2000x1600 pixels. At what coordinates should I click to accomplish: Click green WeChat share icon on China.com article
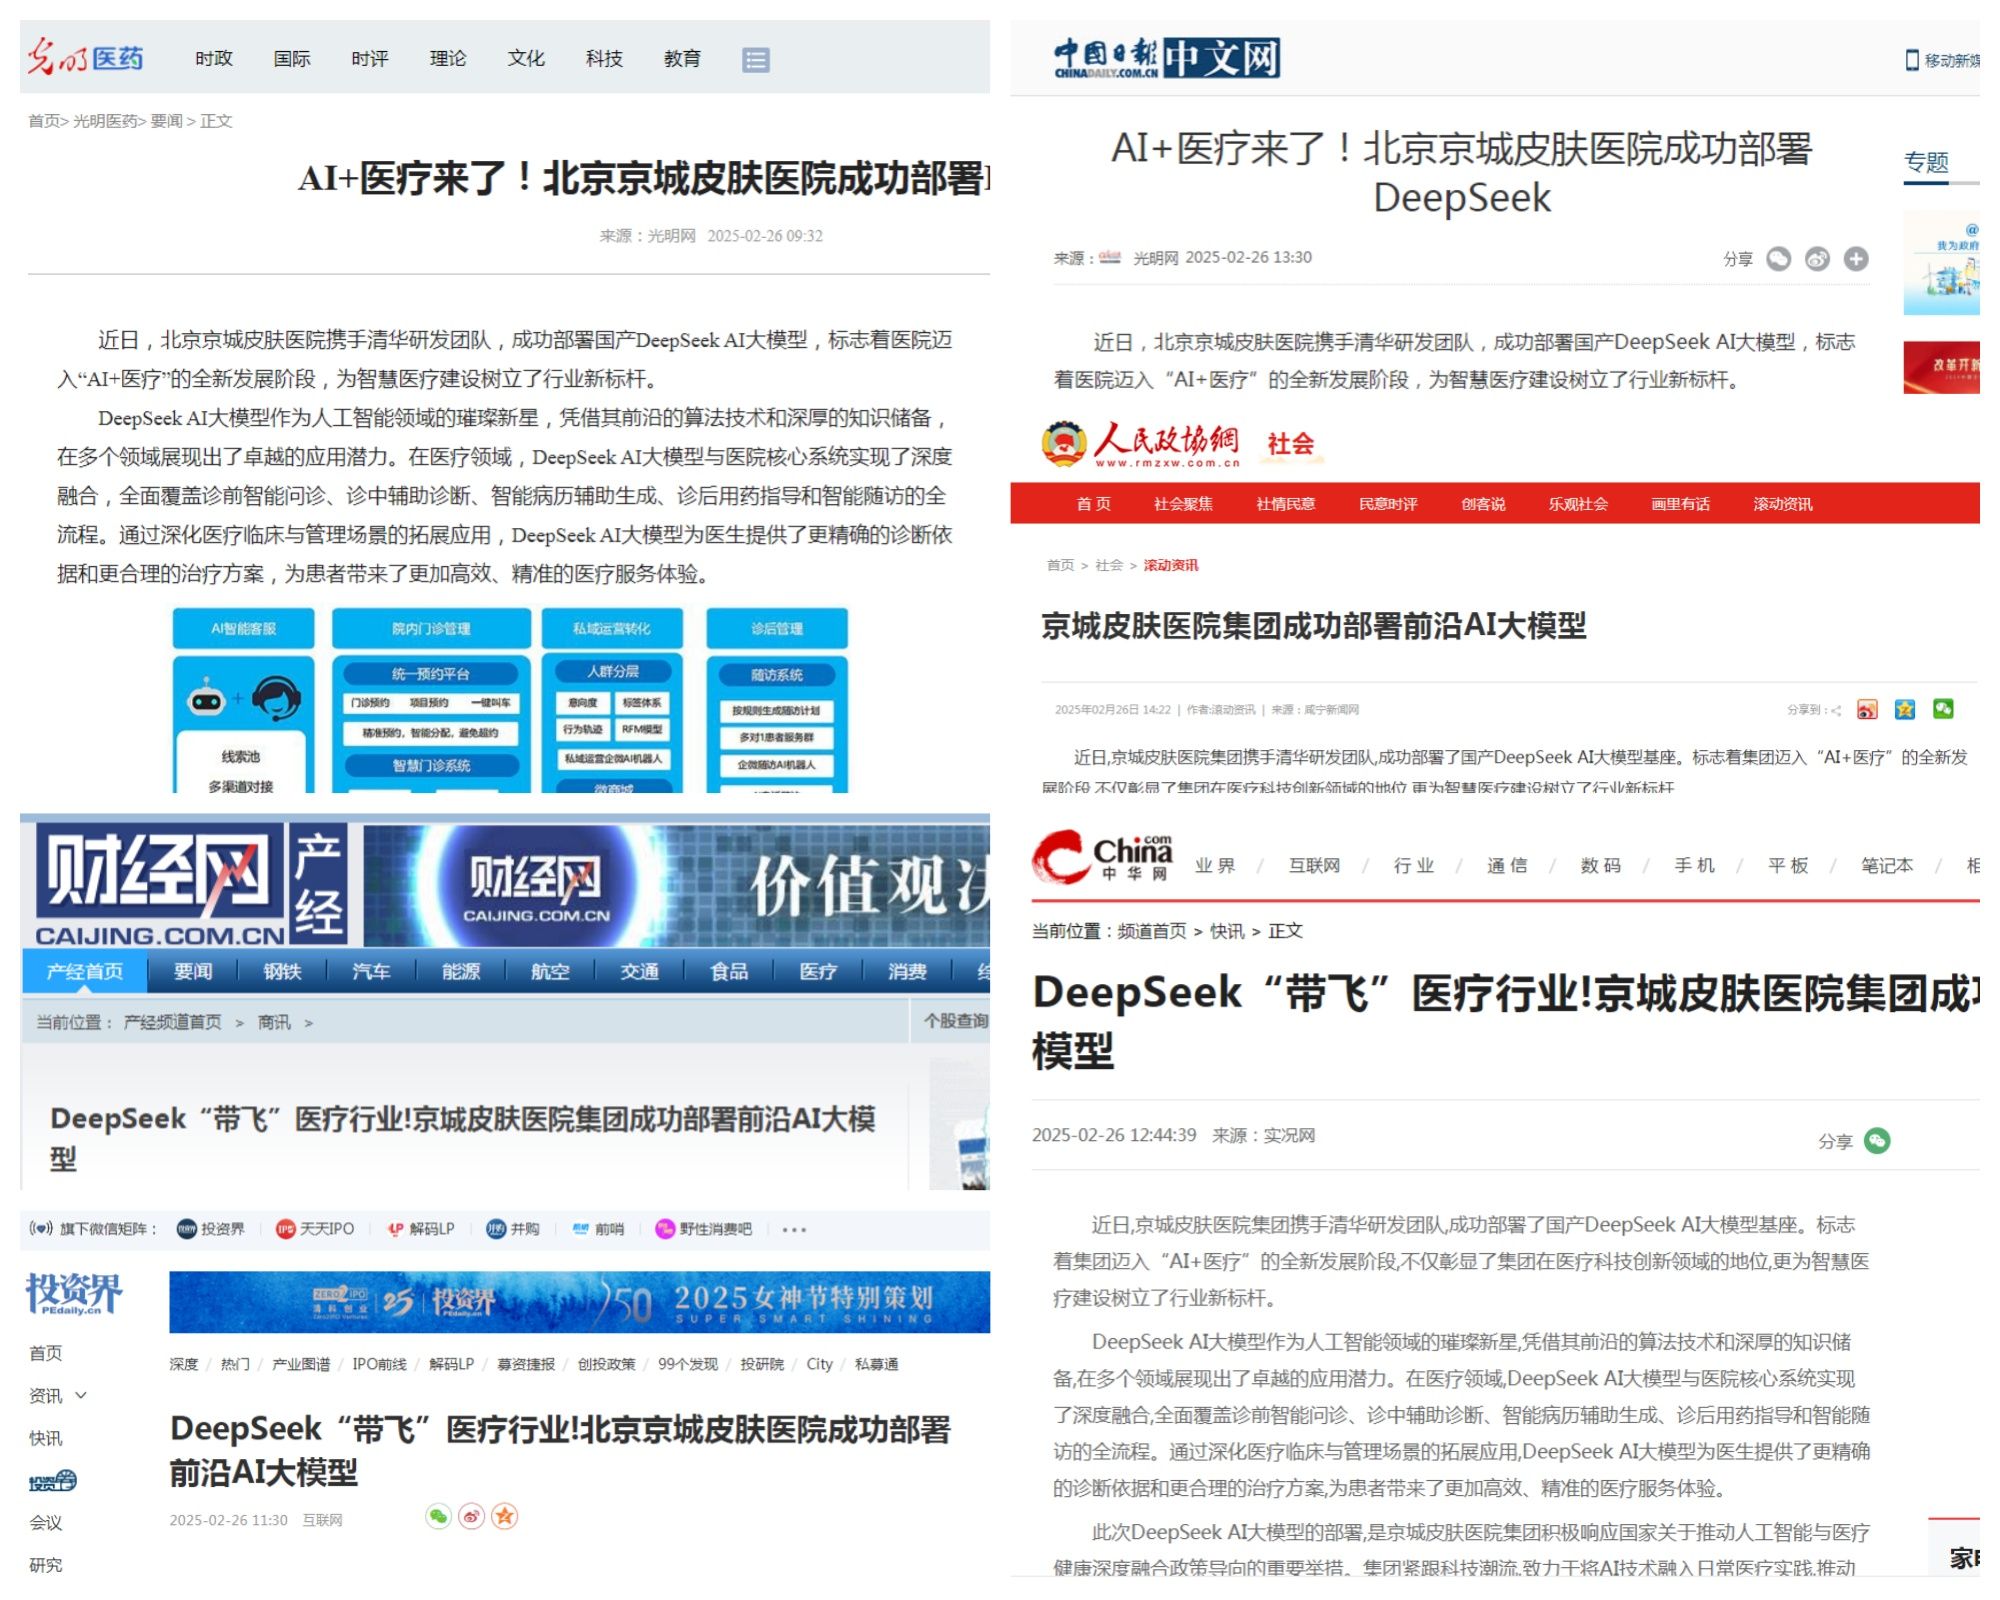pos(1877,1140)
